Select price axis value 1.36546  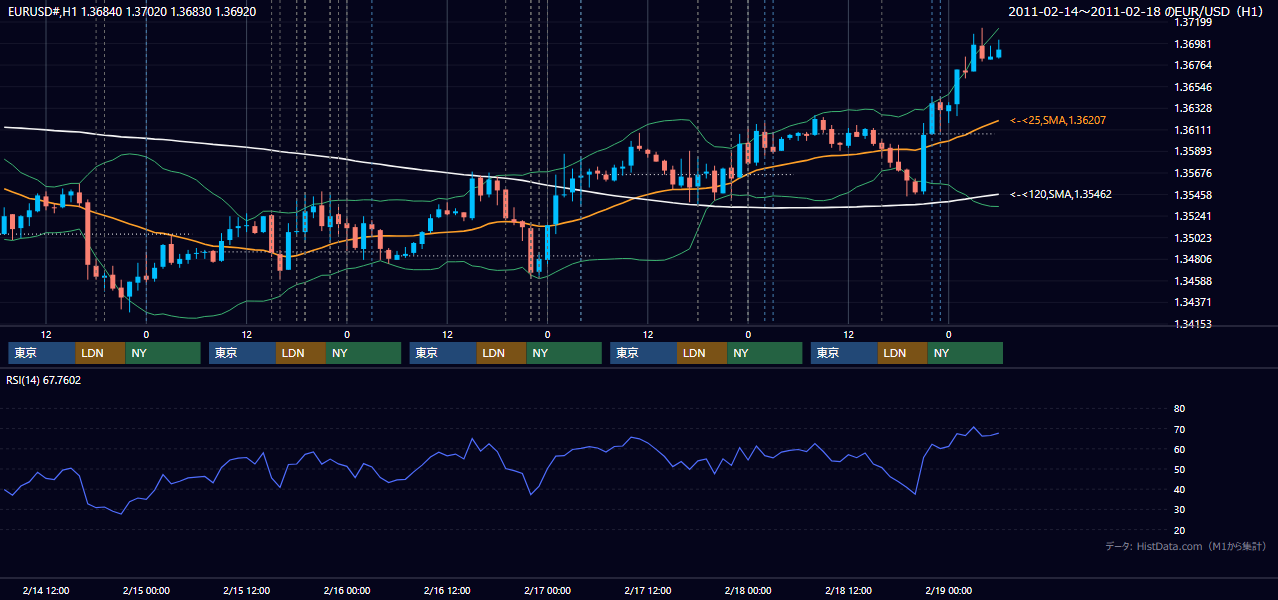(x=1192, y=87)
